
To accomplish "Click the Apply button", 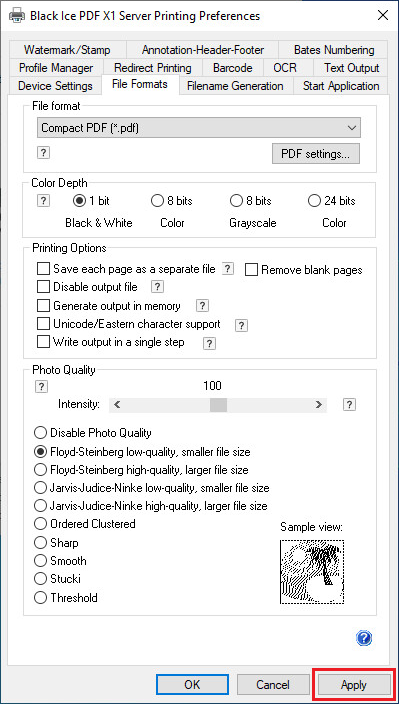I will tap(354, 685).
